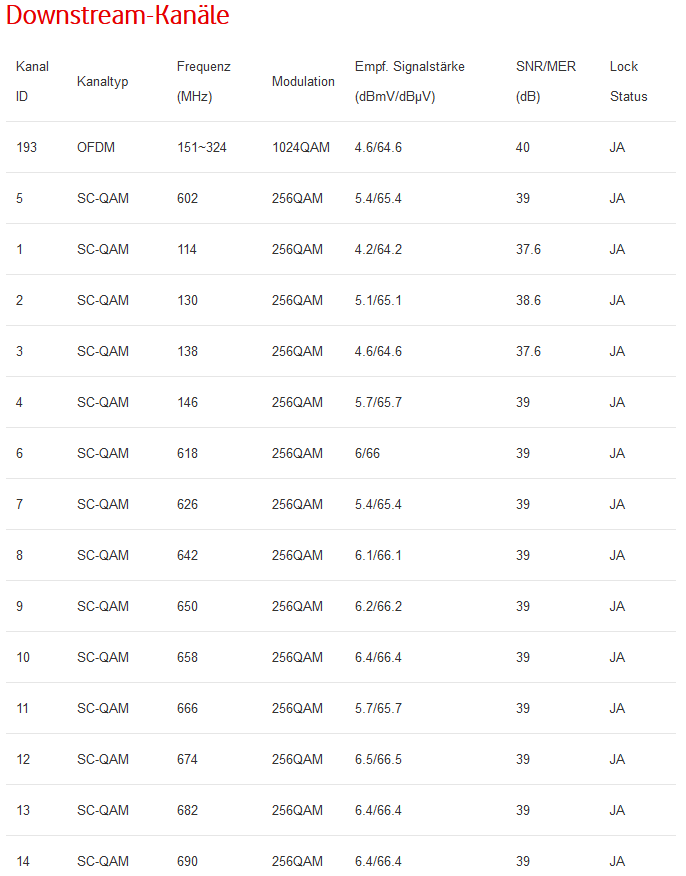Click the 6.2/66.2 signal strength cell
686x876 pixels.
click(x=378, y=606)
